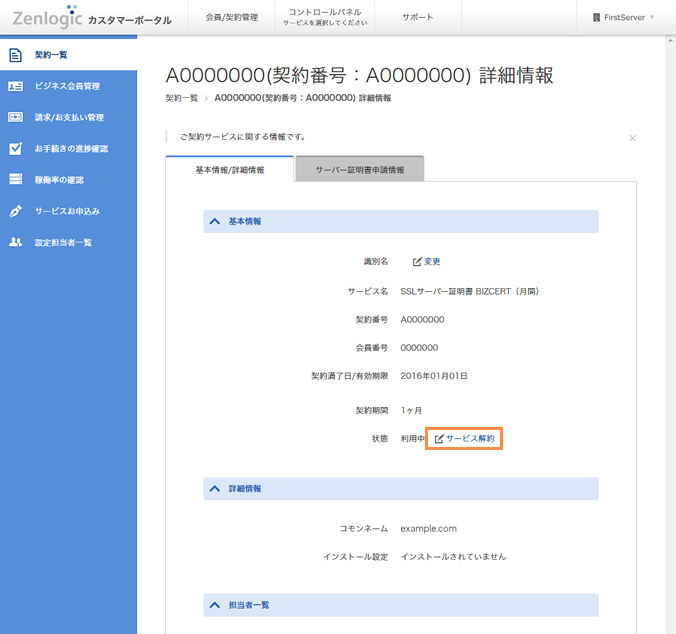
Task: Click the お手続きの進捗確認 checkmark icon
Action: (x=15, y=149)
